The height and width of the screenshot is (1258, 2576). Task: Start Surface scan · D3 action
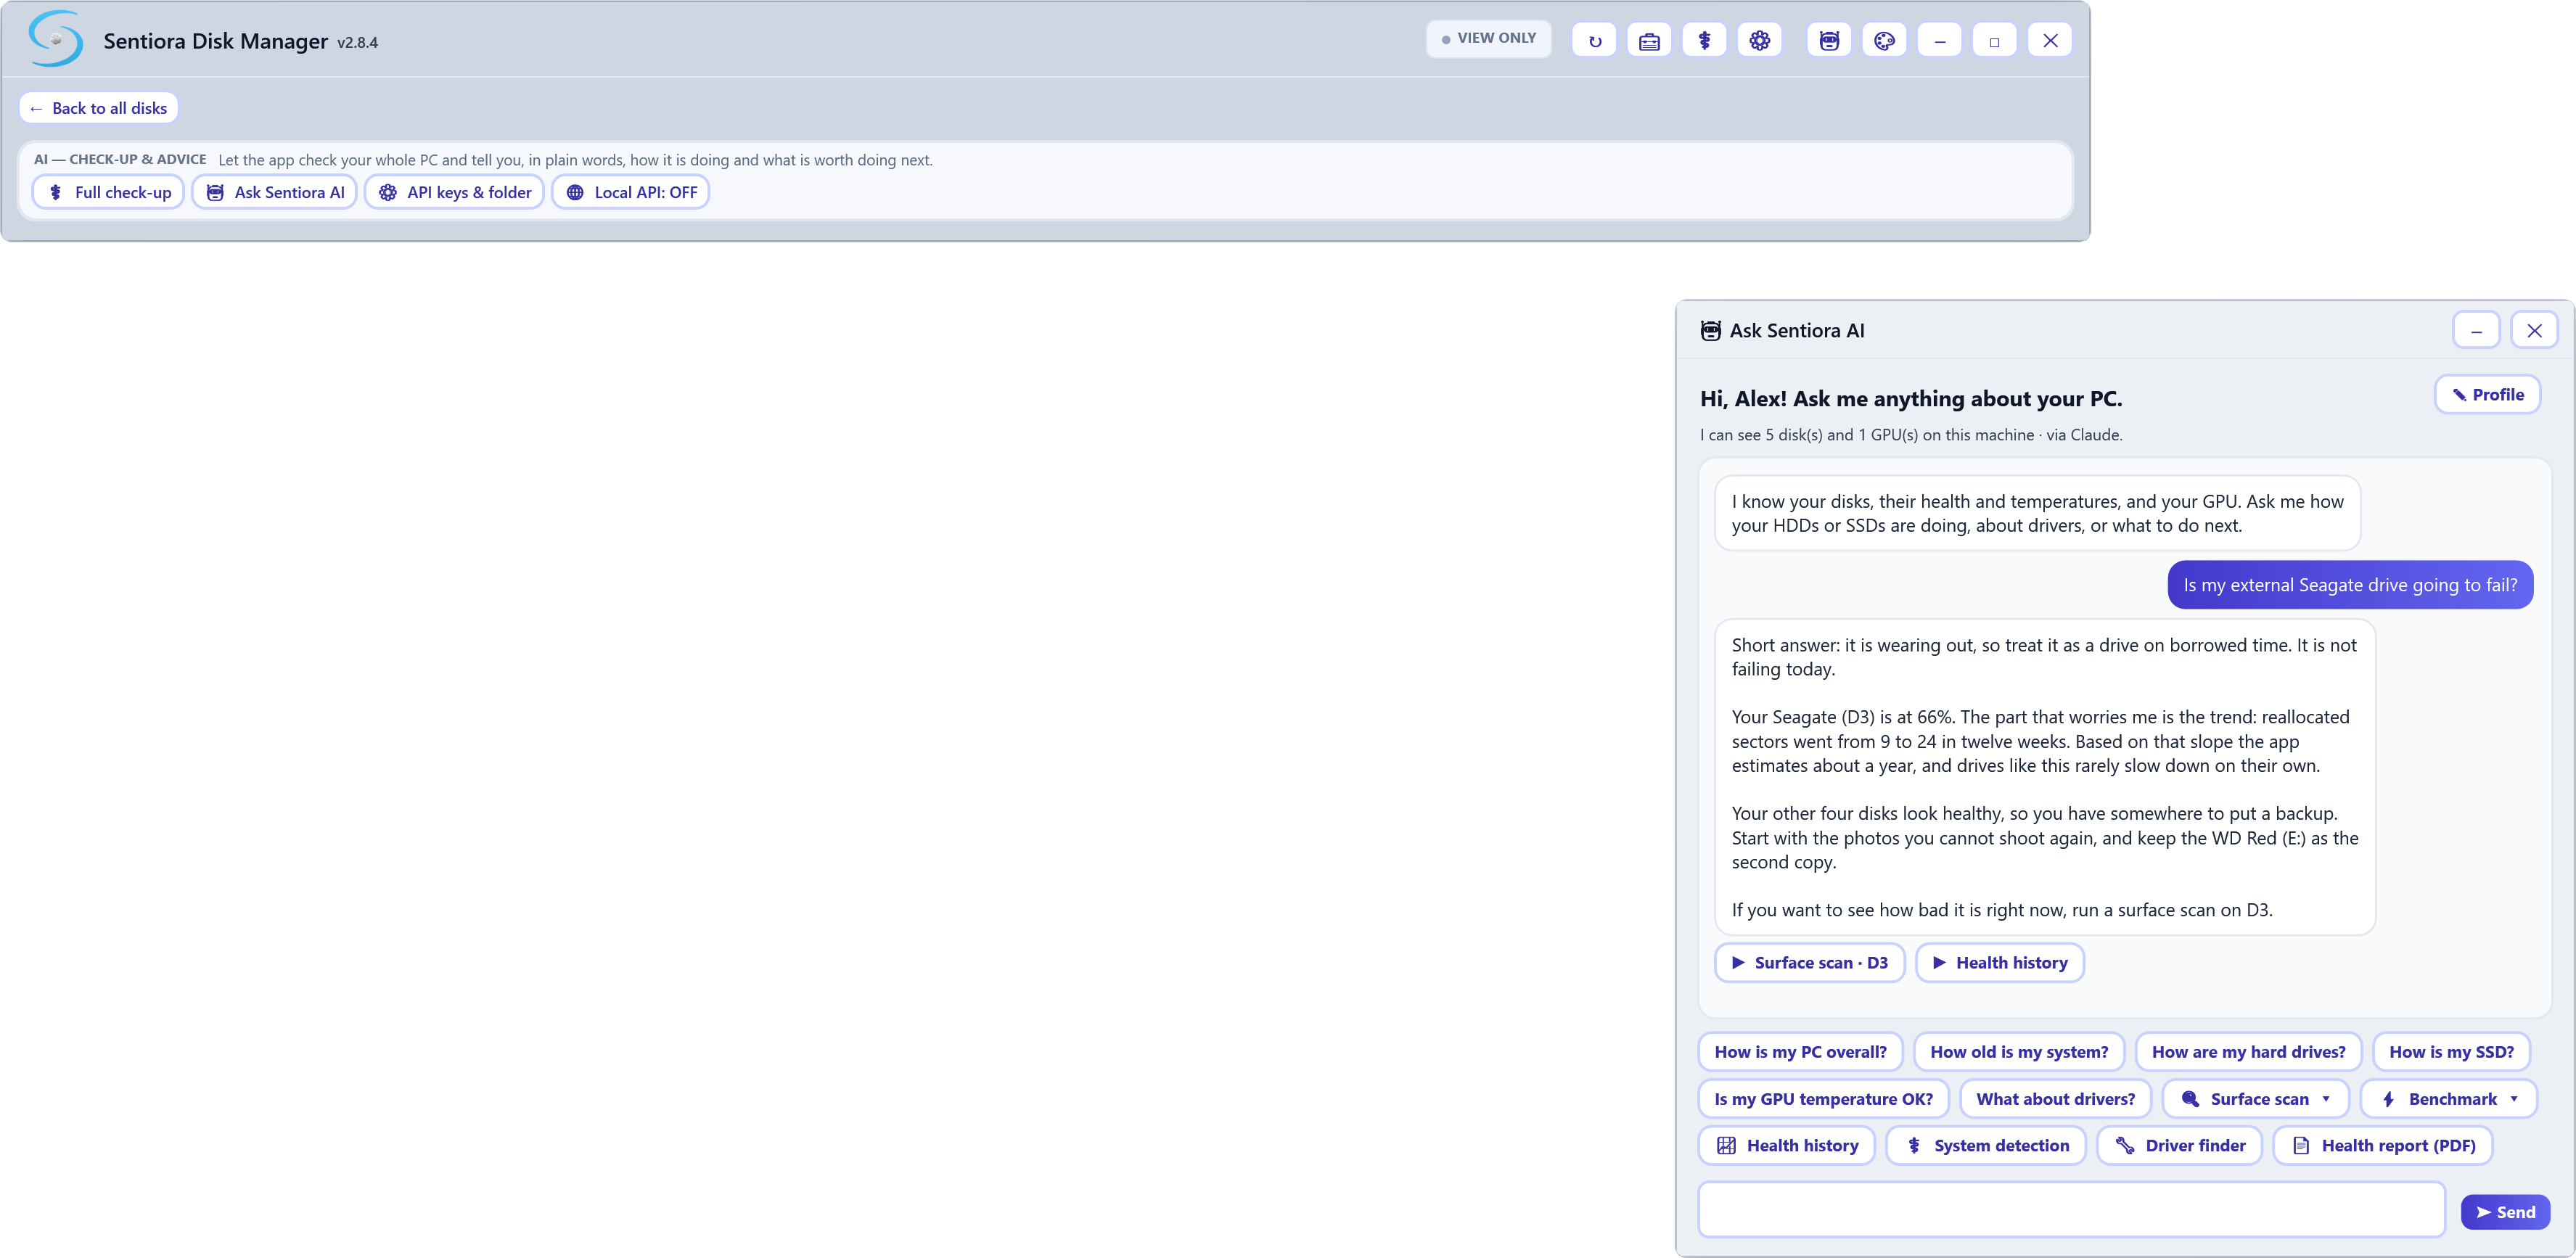click(1809, 962)
